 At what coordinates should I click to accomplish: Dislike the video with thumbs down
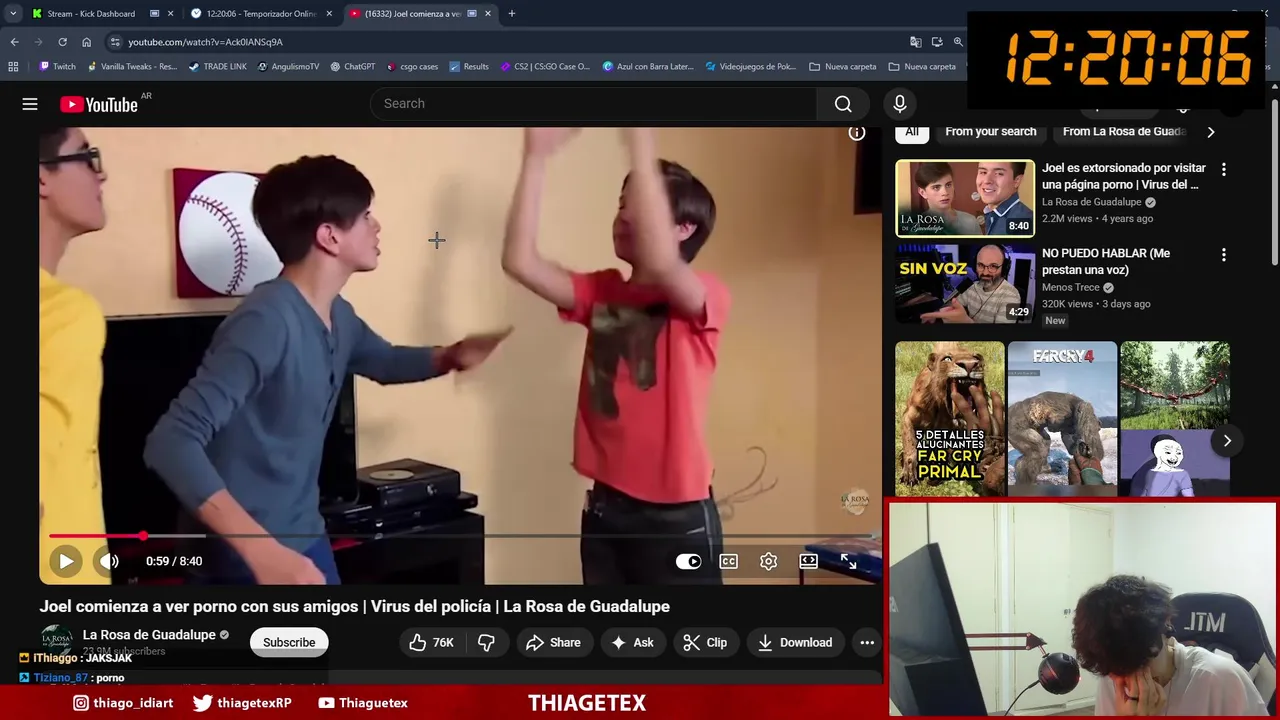[486, 642]
